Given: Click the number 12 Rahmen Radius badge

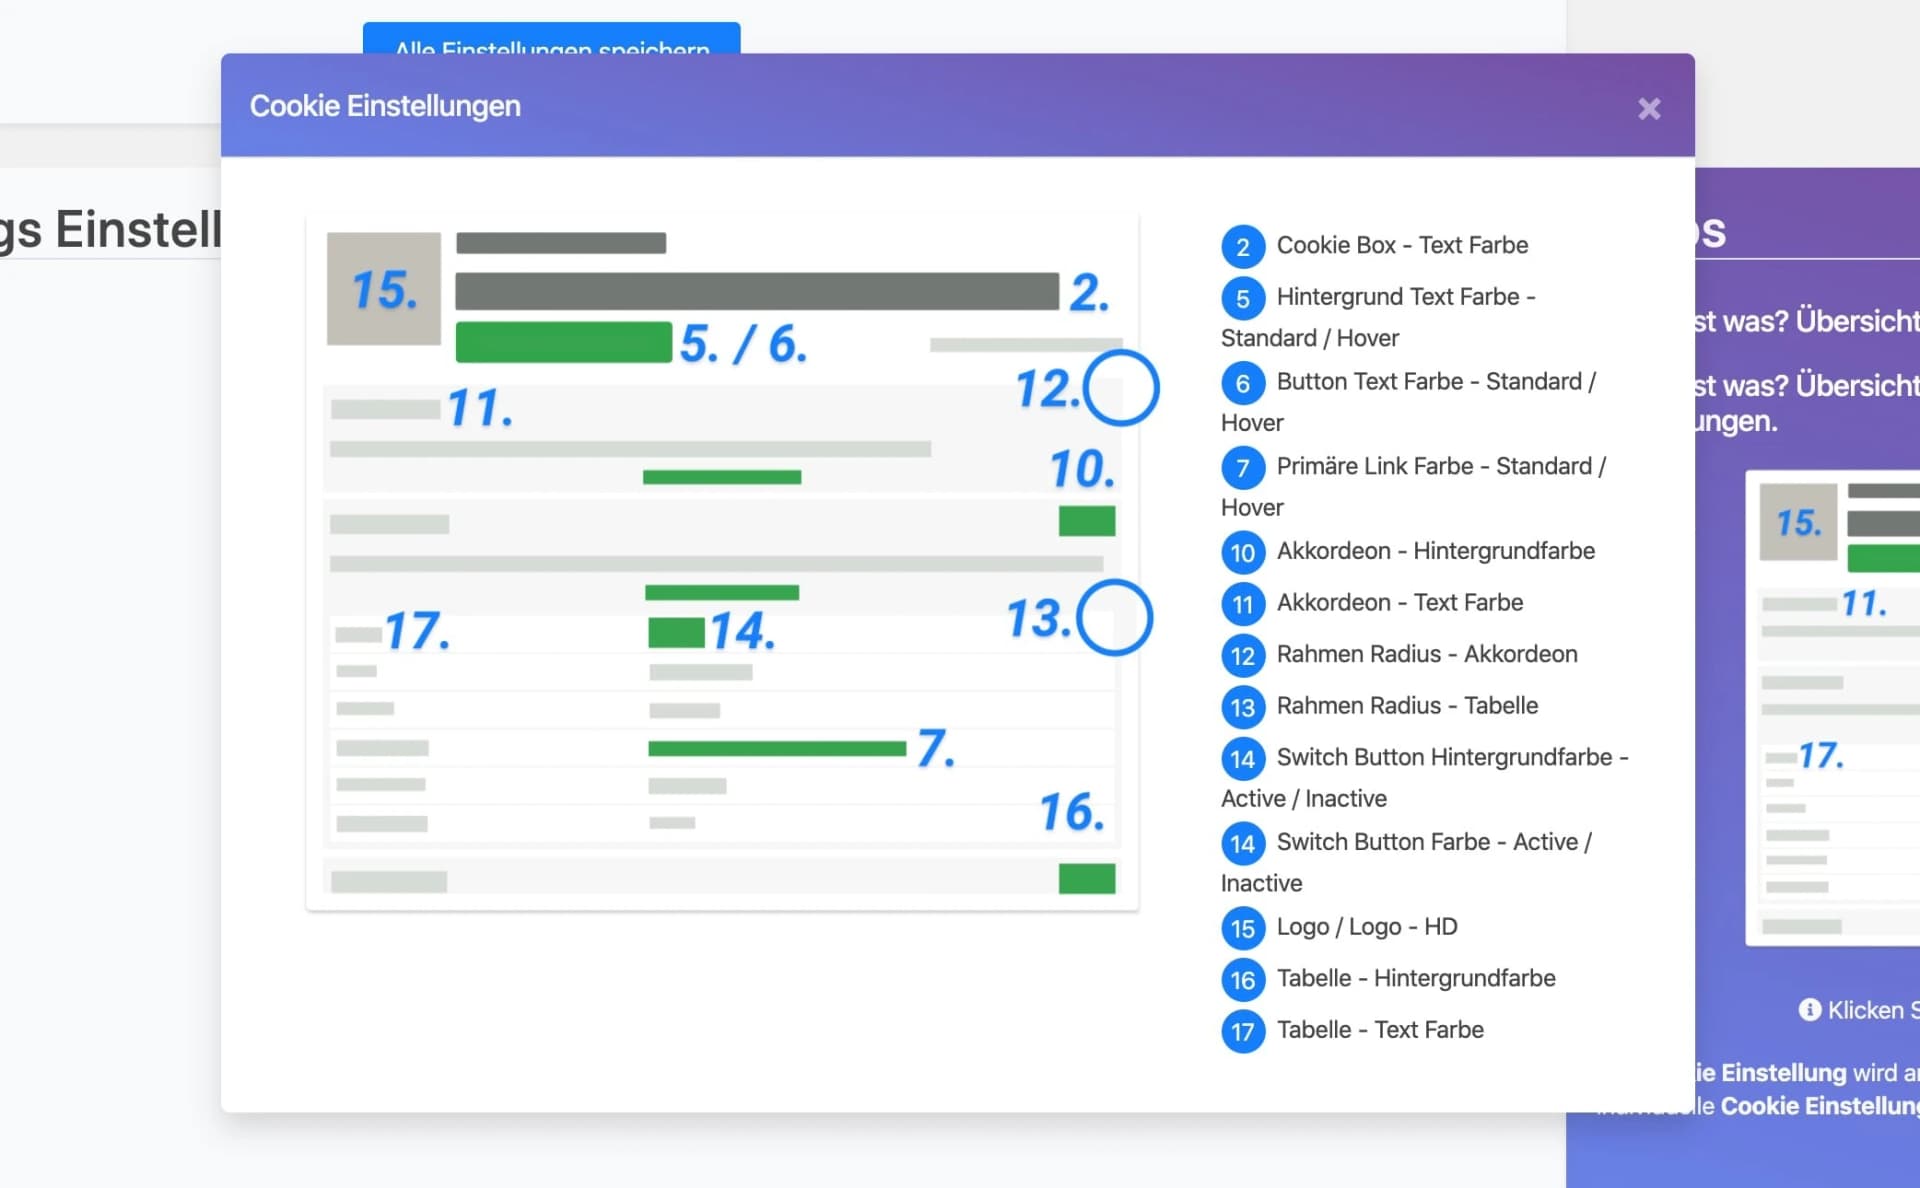Looking at the screenshot, I should (x=1242, y=656).
